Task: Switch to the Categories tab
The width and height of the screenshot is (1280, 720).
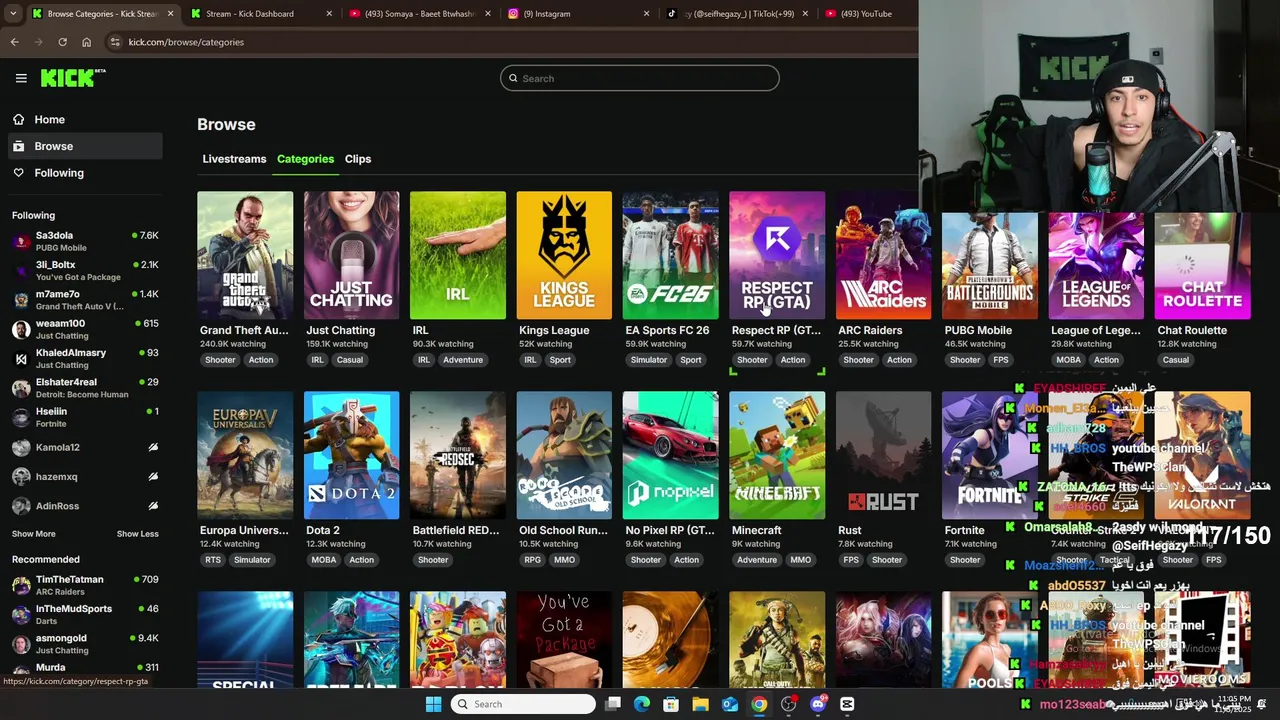Action: point(305,159)
